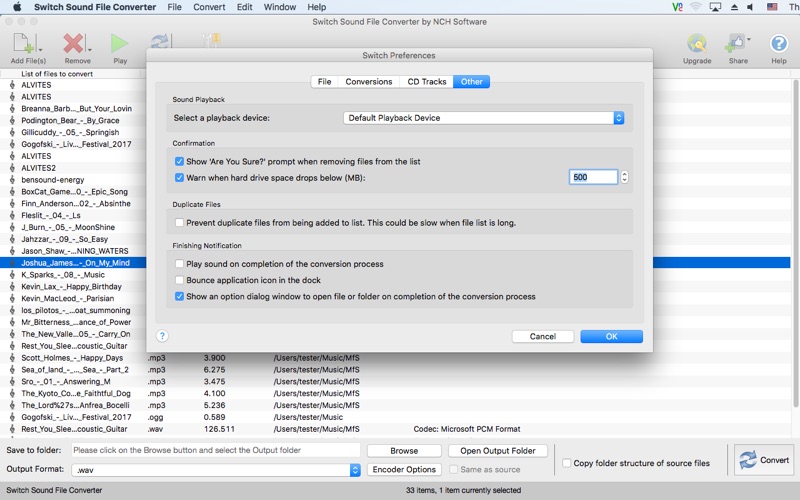Viewport: 800px width, 500px height.
Task: Click the green V2 menu bar icon
Action: (x=677, y=7)
